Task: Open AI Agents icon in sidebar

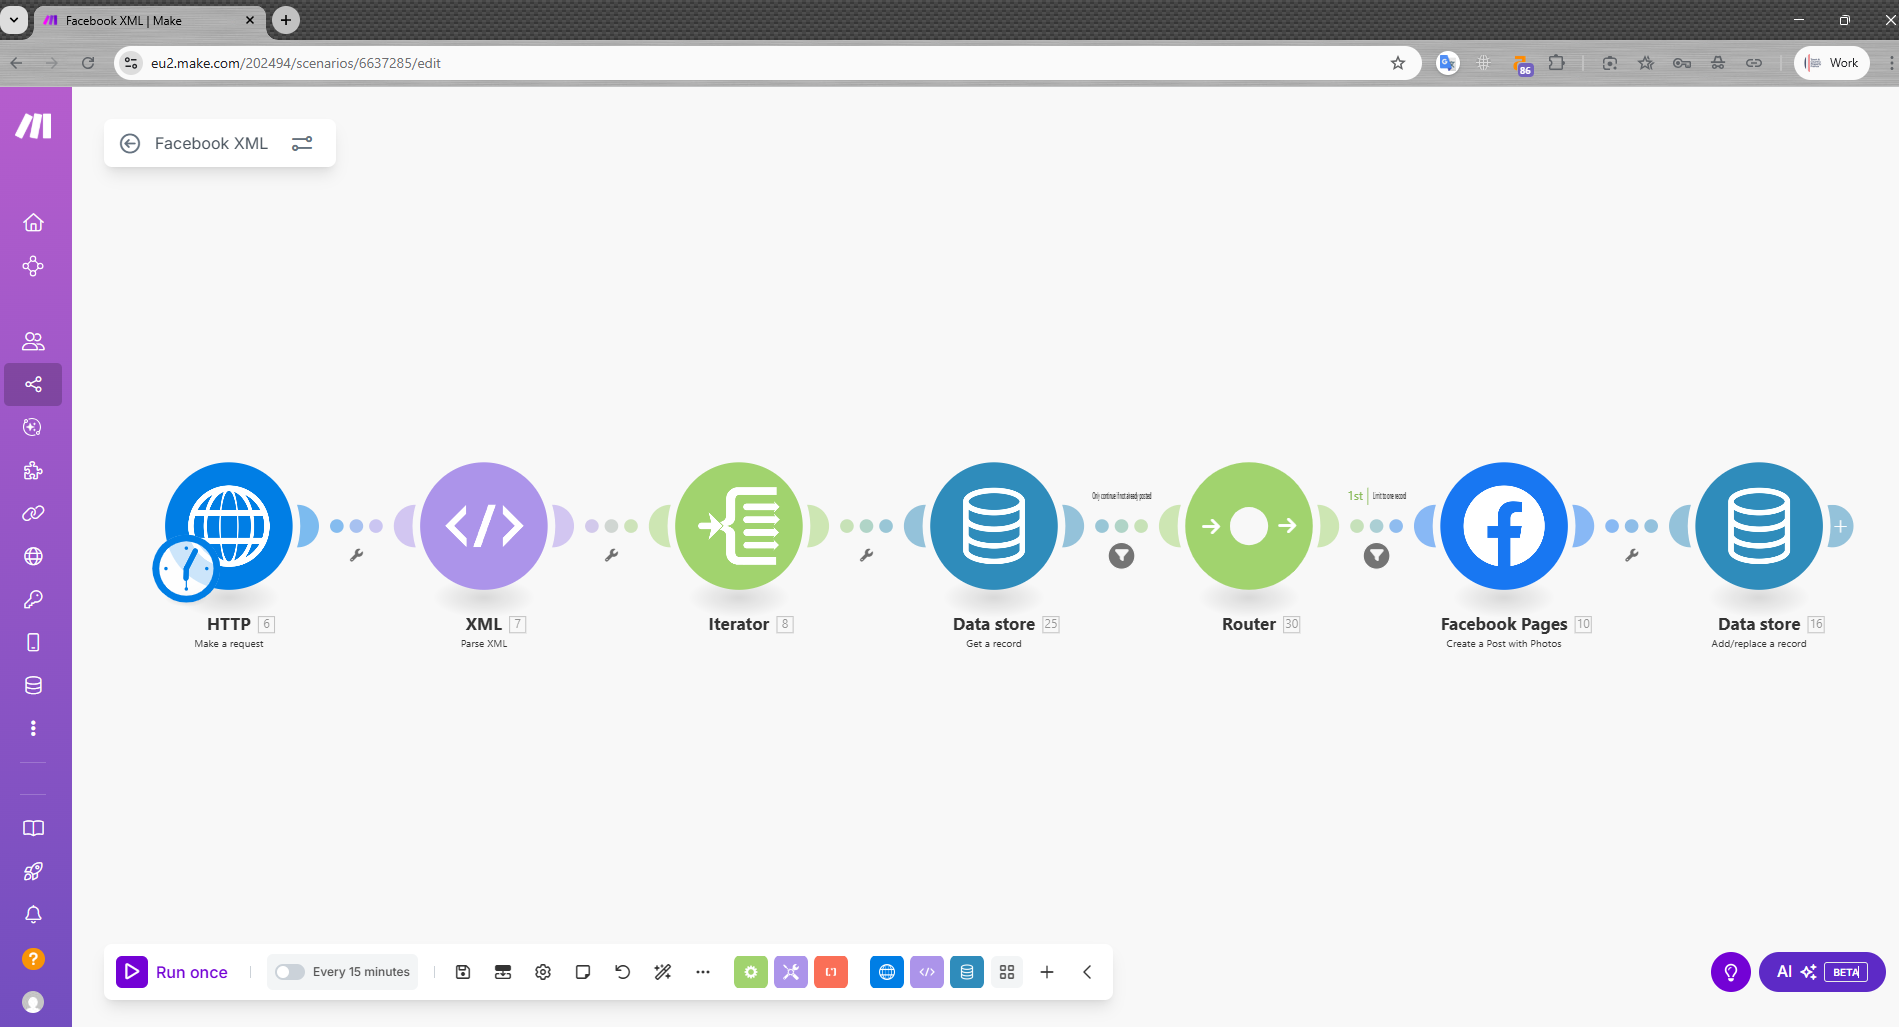Action: point(33,427)
